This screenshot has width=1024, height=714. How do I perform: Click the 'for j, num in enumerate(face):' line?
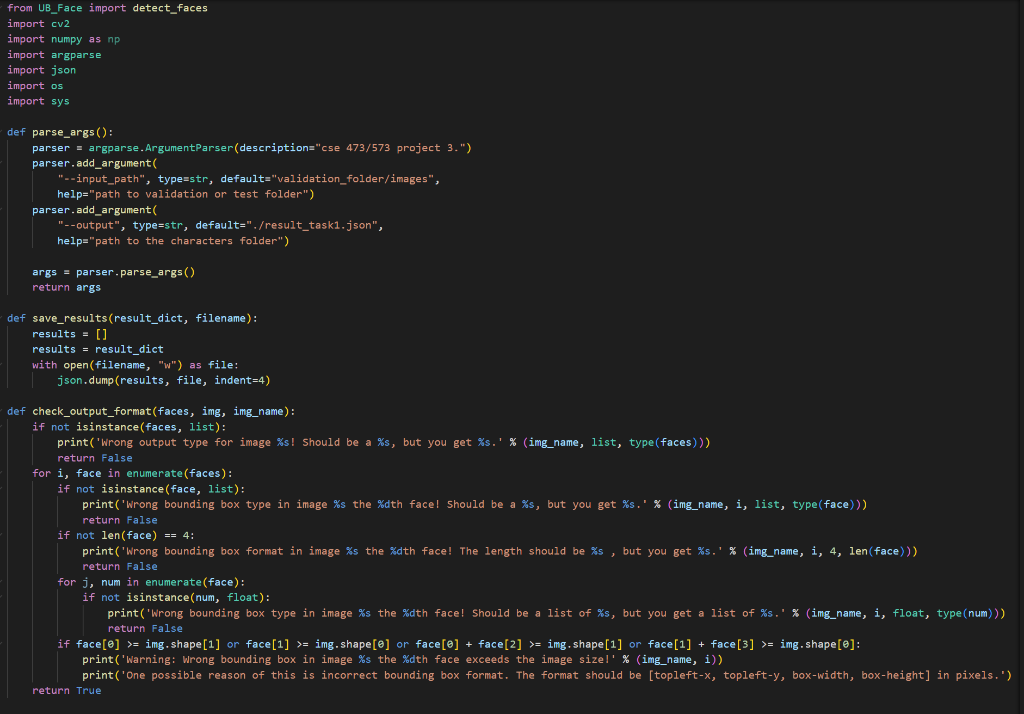click(152, 582)
